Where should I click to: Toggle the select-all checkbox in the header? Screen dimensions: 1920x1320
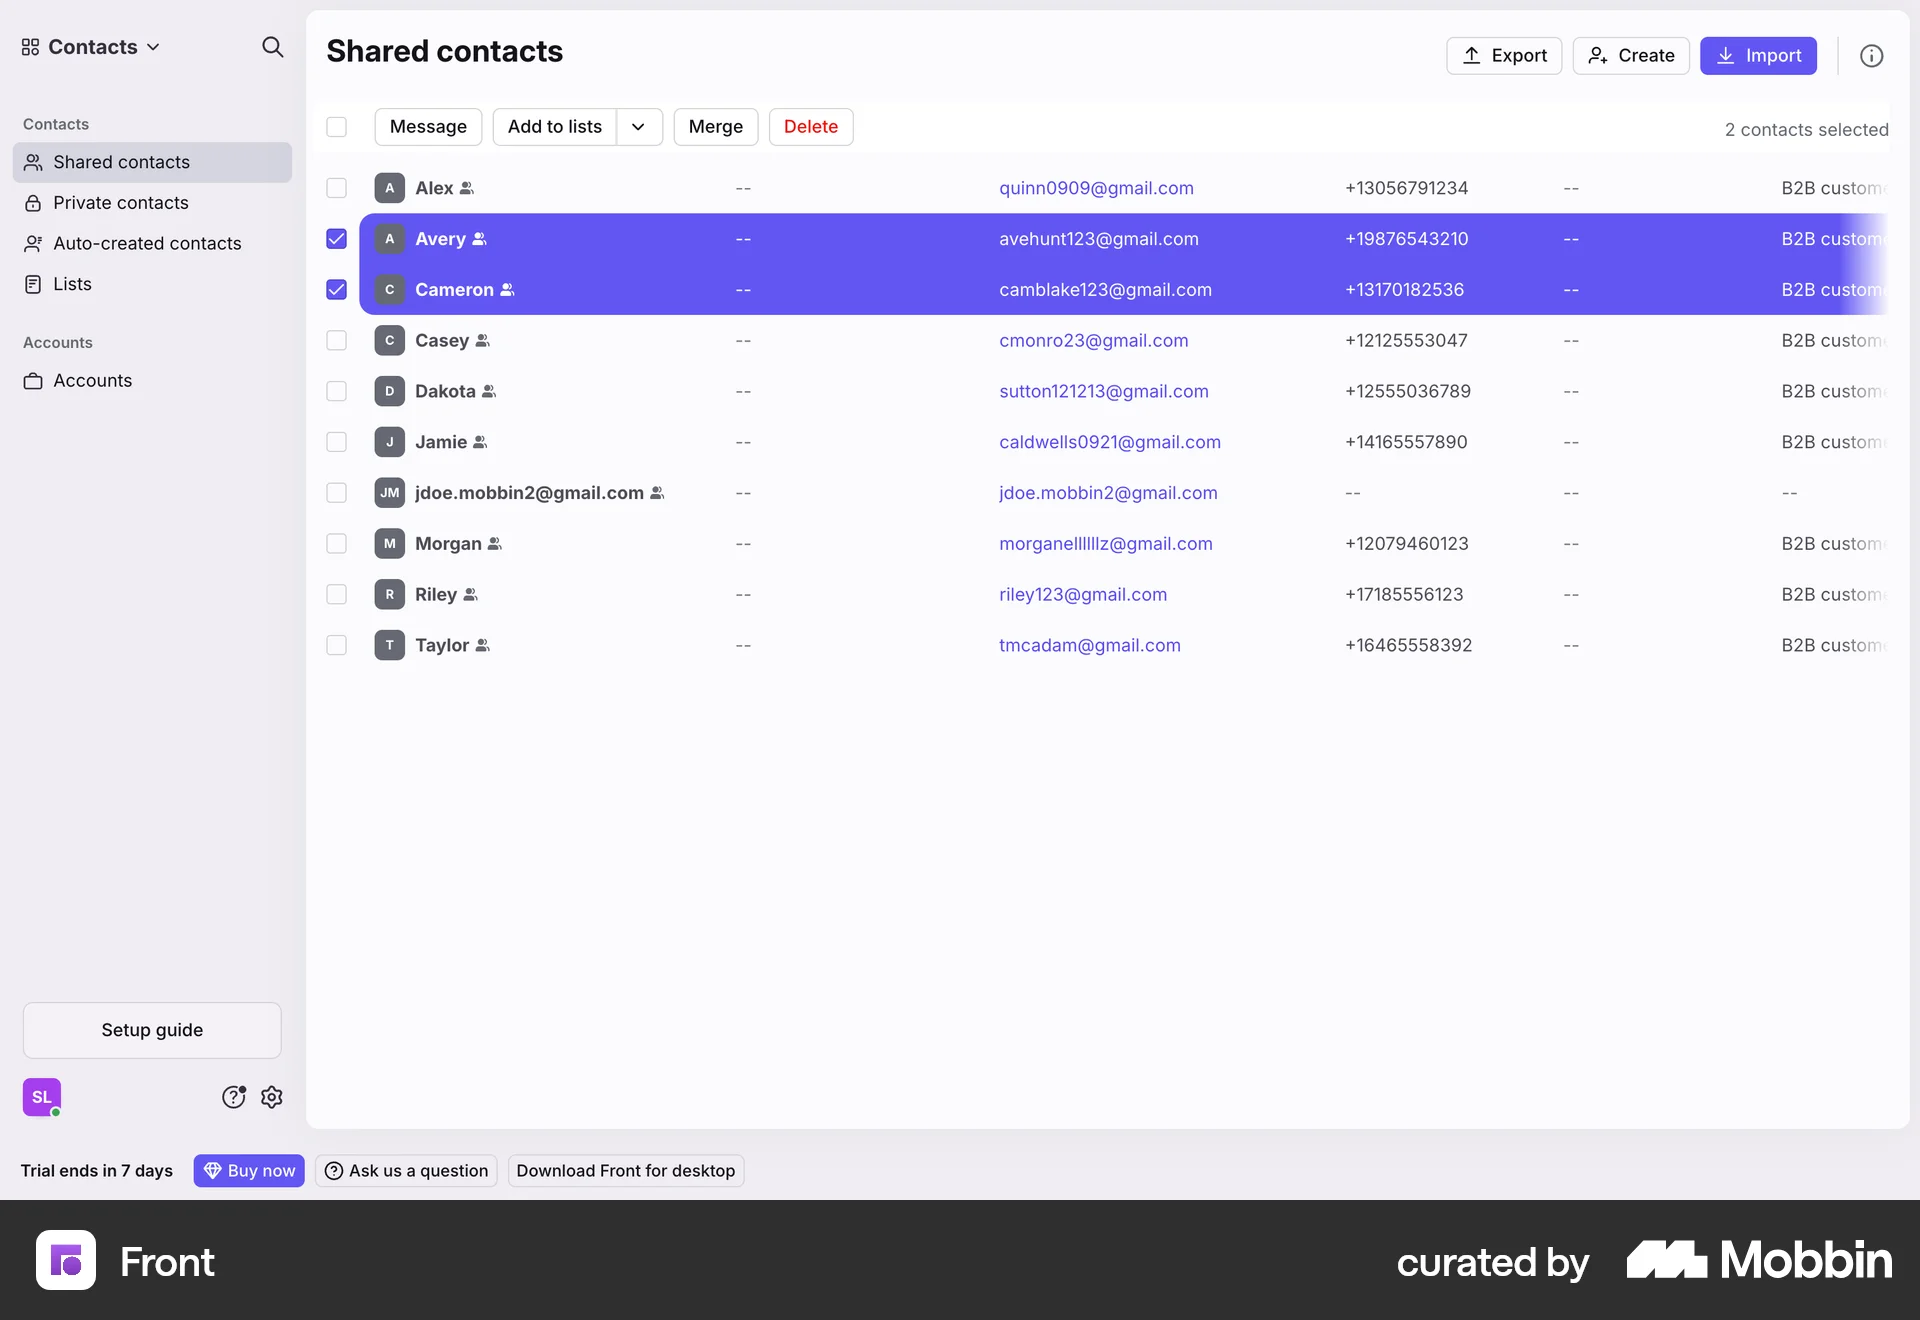pos(336,127)
